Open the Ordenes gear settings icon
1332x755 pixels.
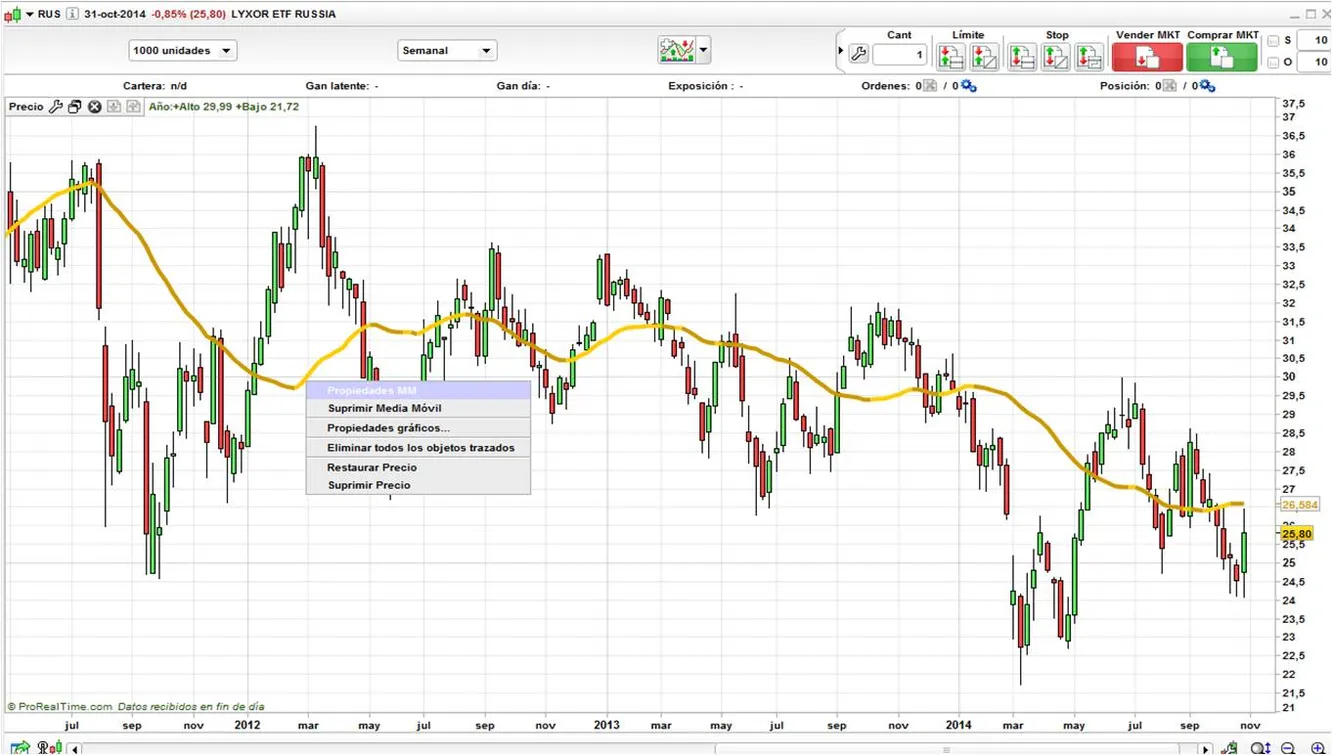pos(968,86)
